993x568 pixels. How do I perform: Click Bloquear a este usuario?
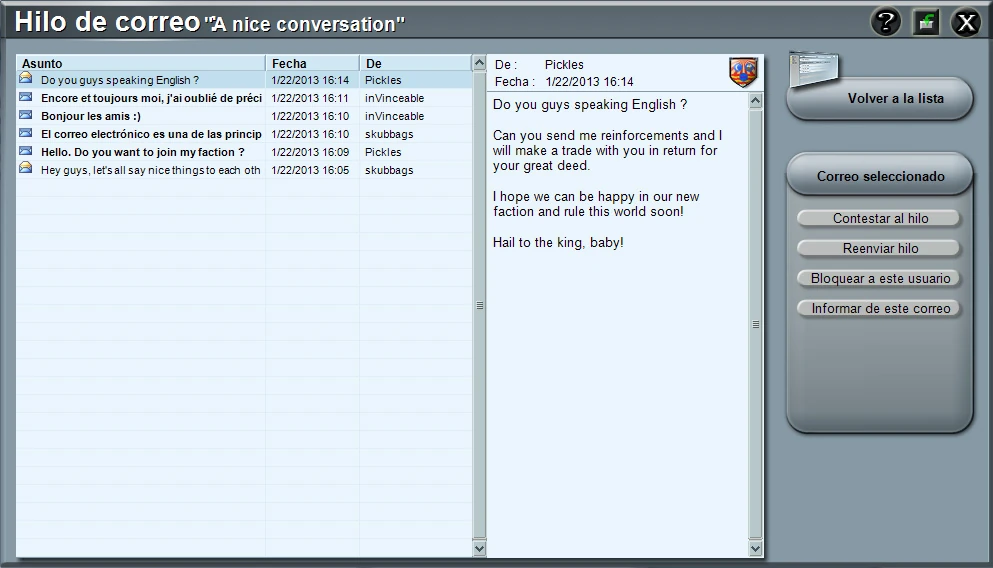click(879, 279)
